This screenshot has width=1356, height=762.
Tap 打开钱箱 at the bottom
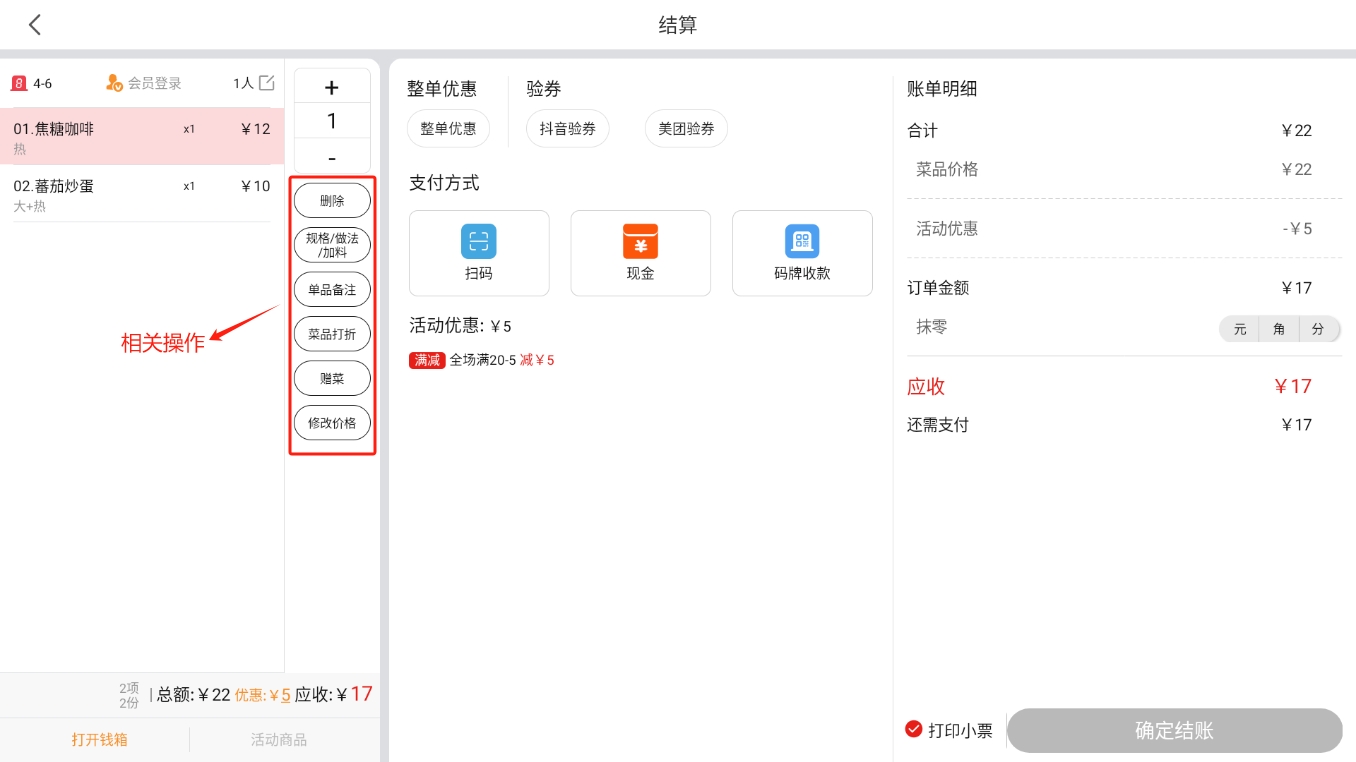99,740
